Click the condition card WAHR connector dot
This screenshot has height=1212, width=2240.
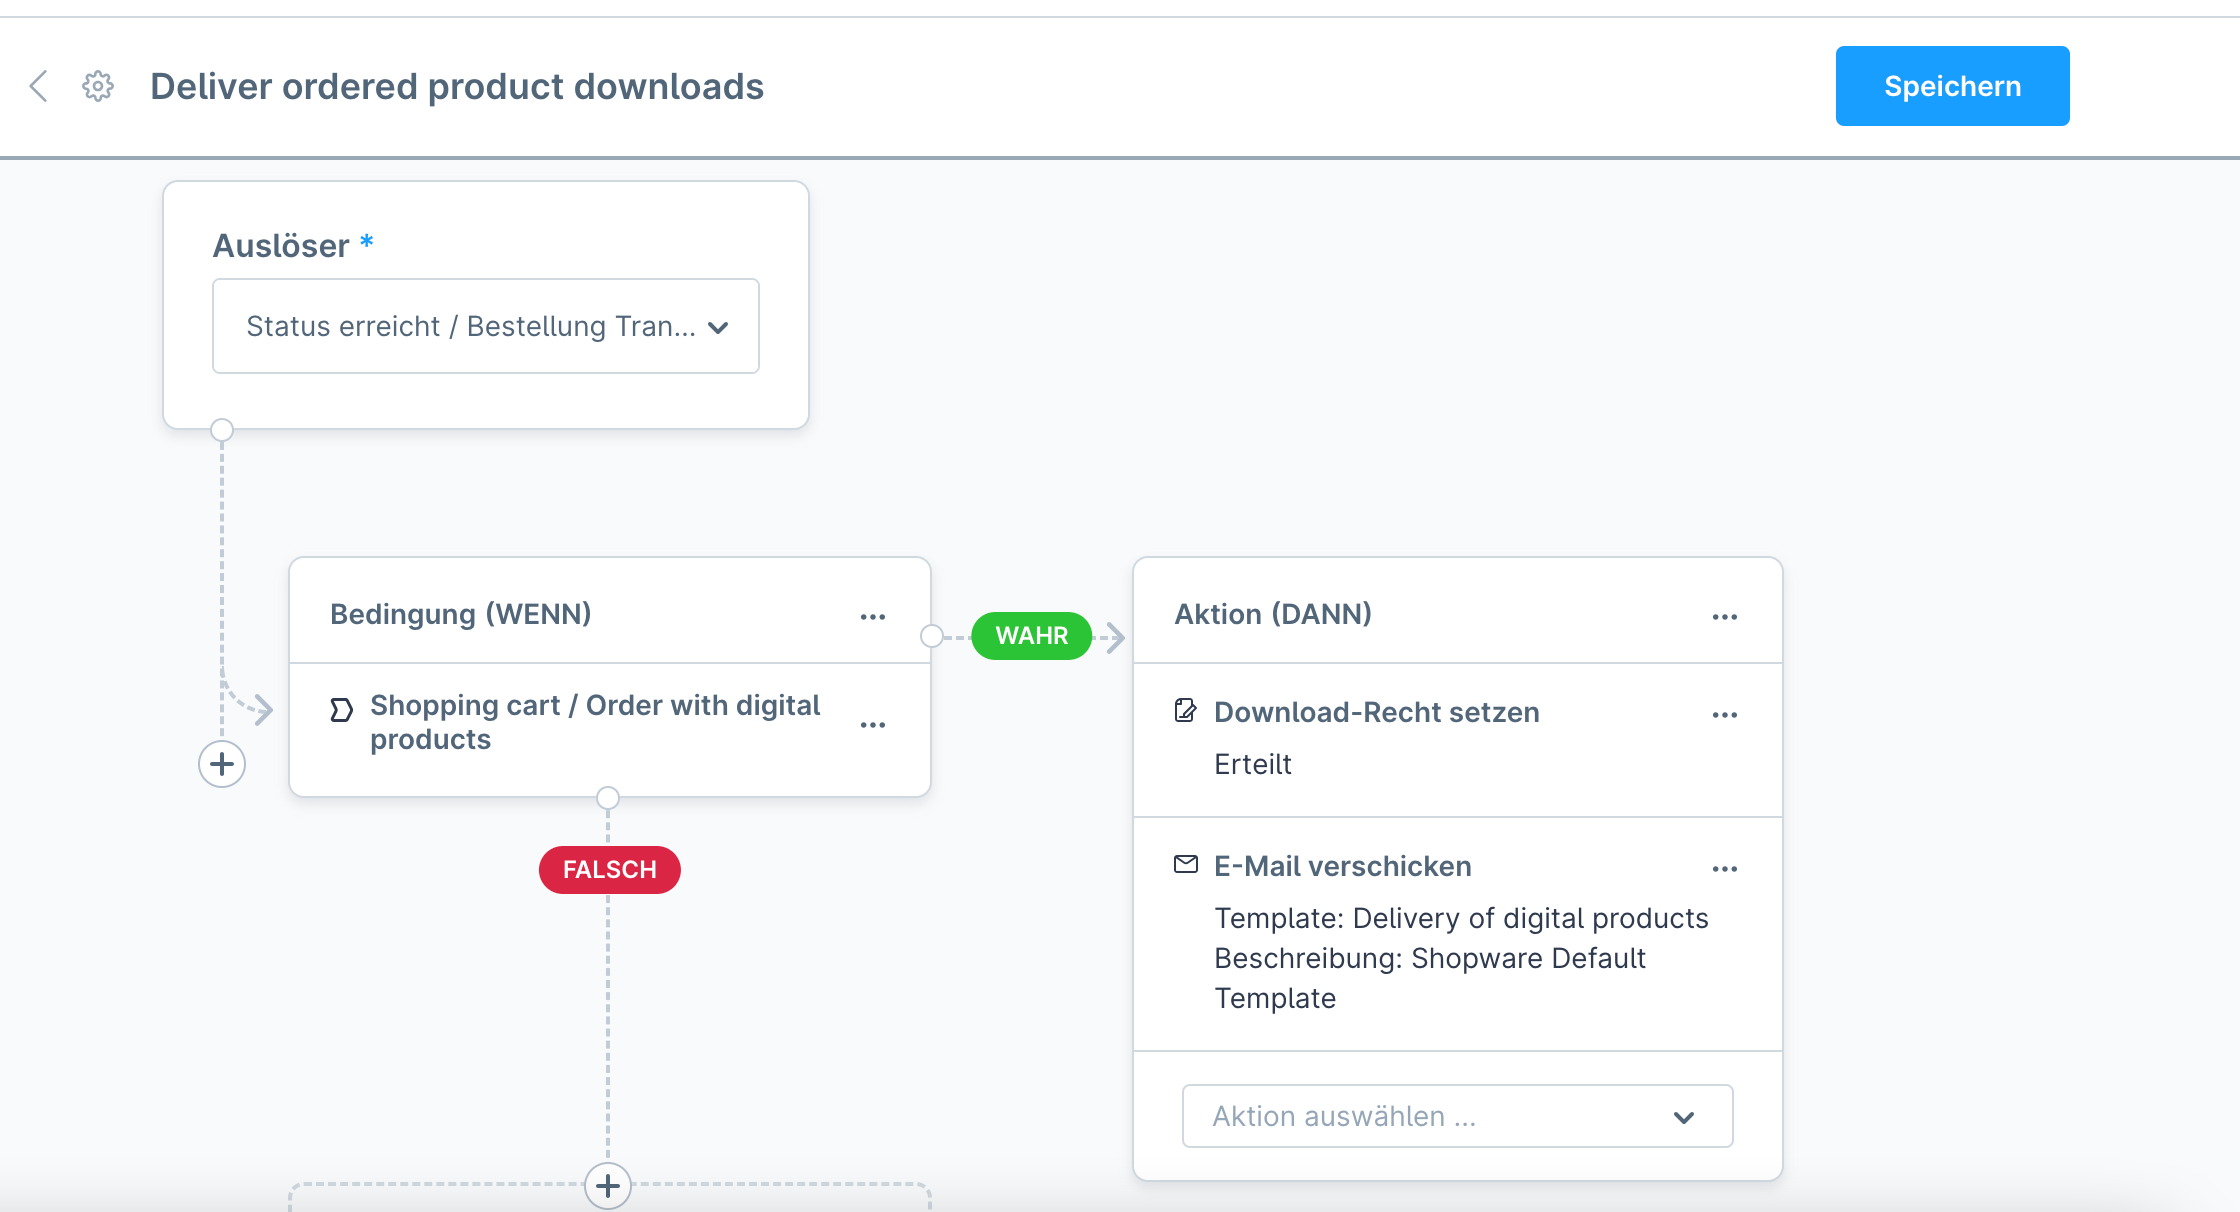point(931,636)
